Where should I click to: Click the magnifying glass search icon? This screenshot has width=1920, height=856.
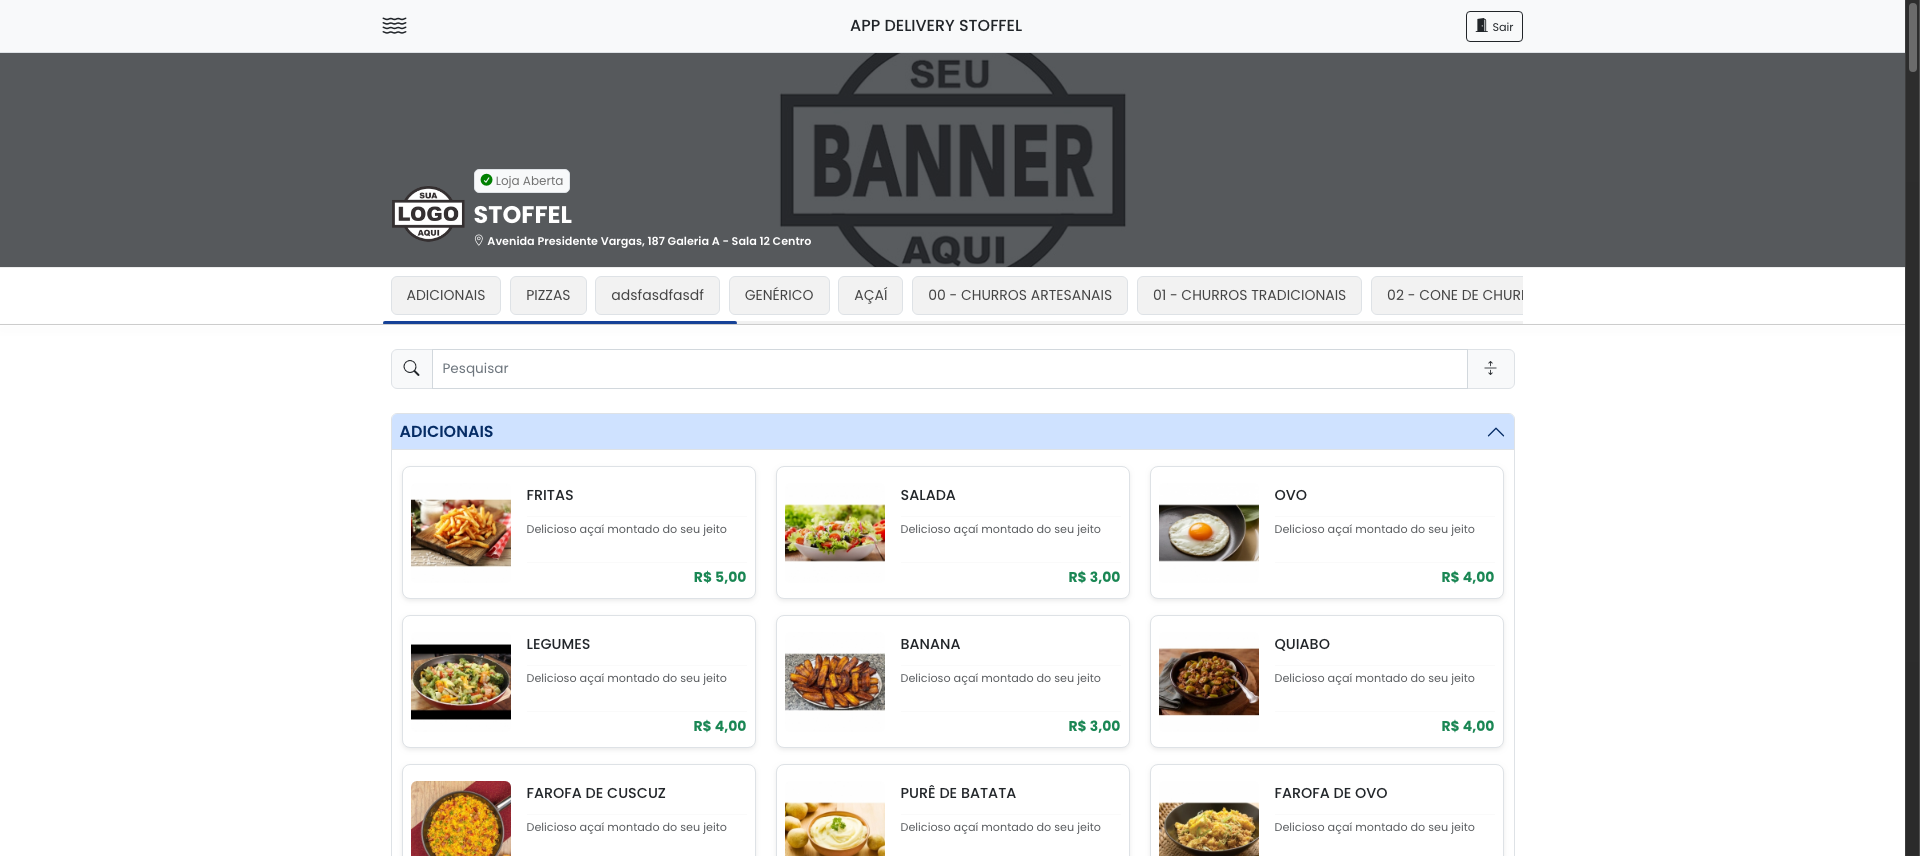pyautogui.click(x=412, y=369)
